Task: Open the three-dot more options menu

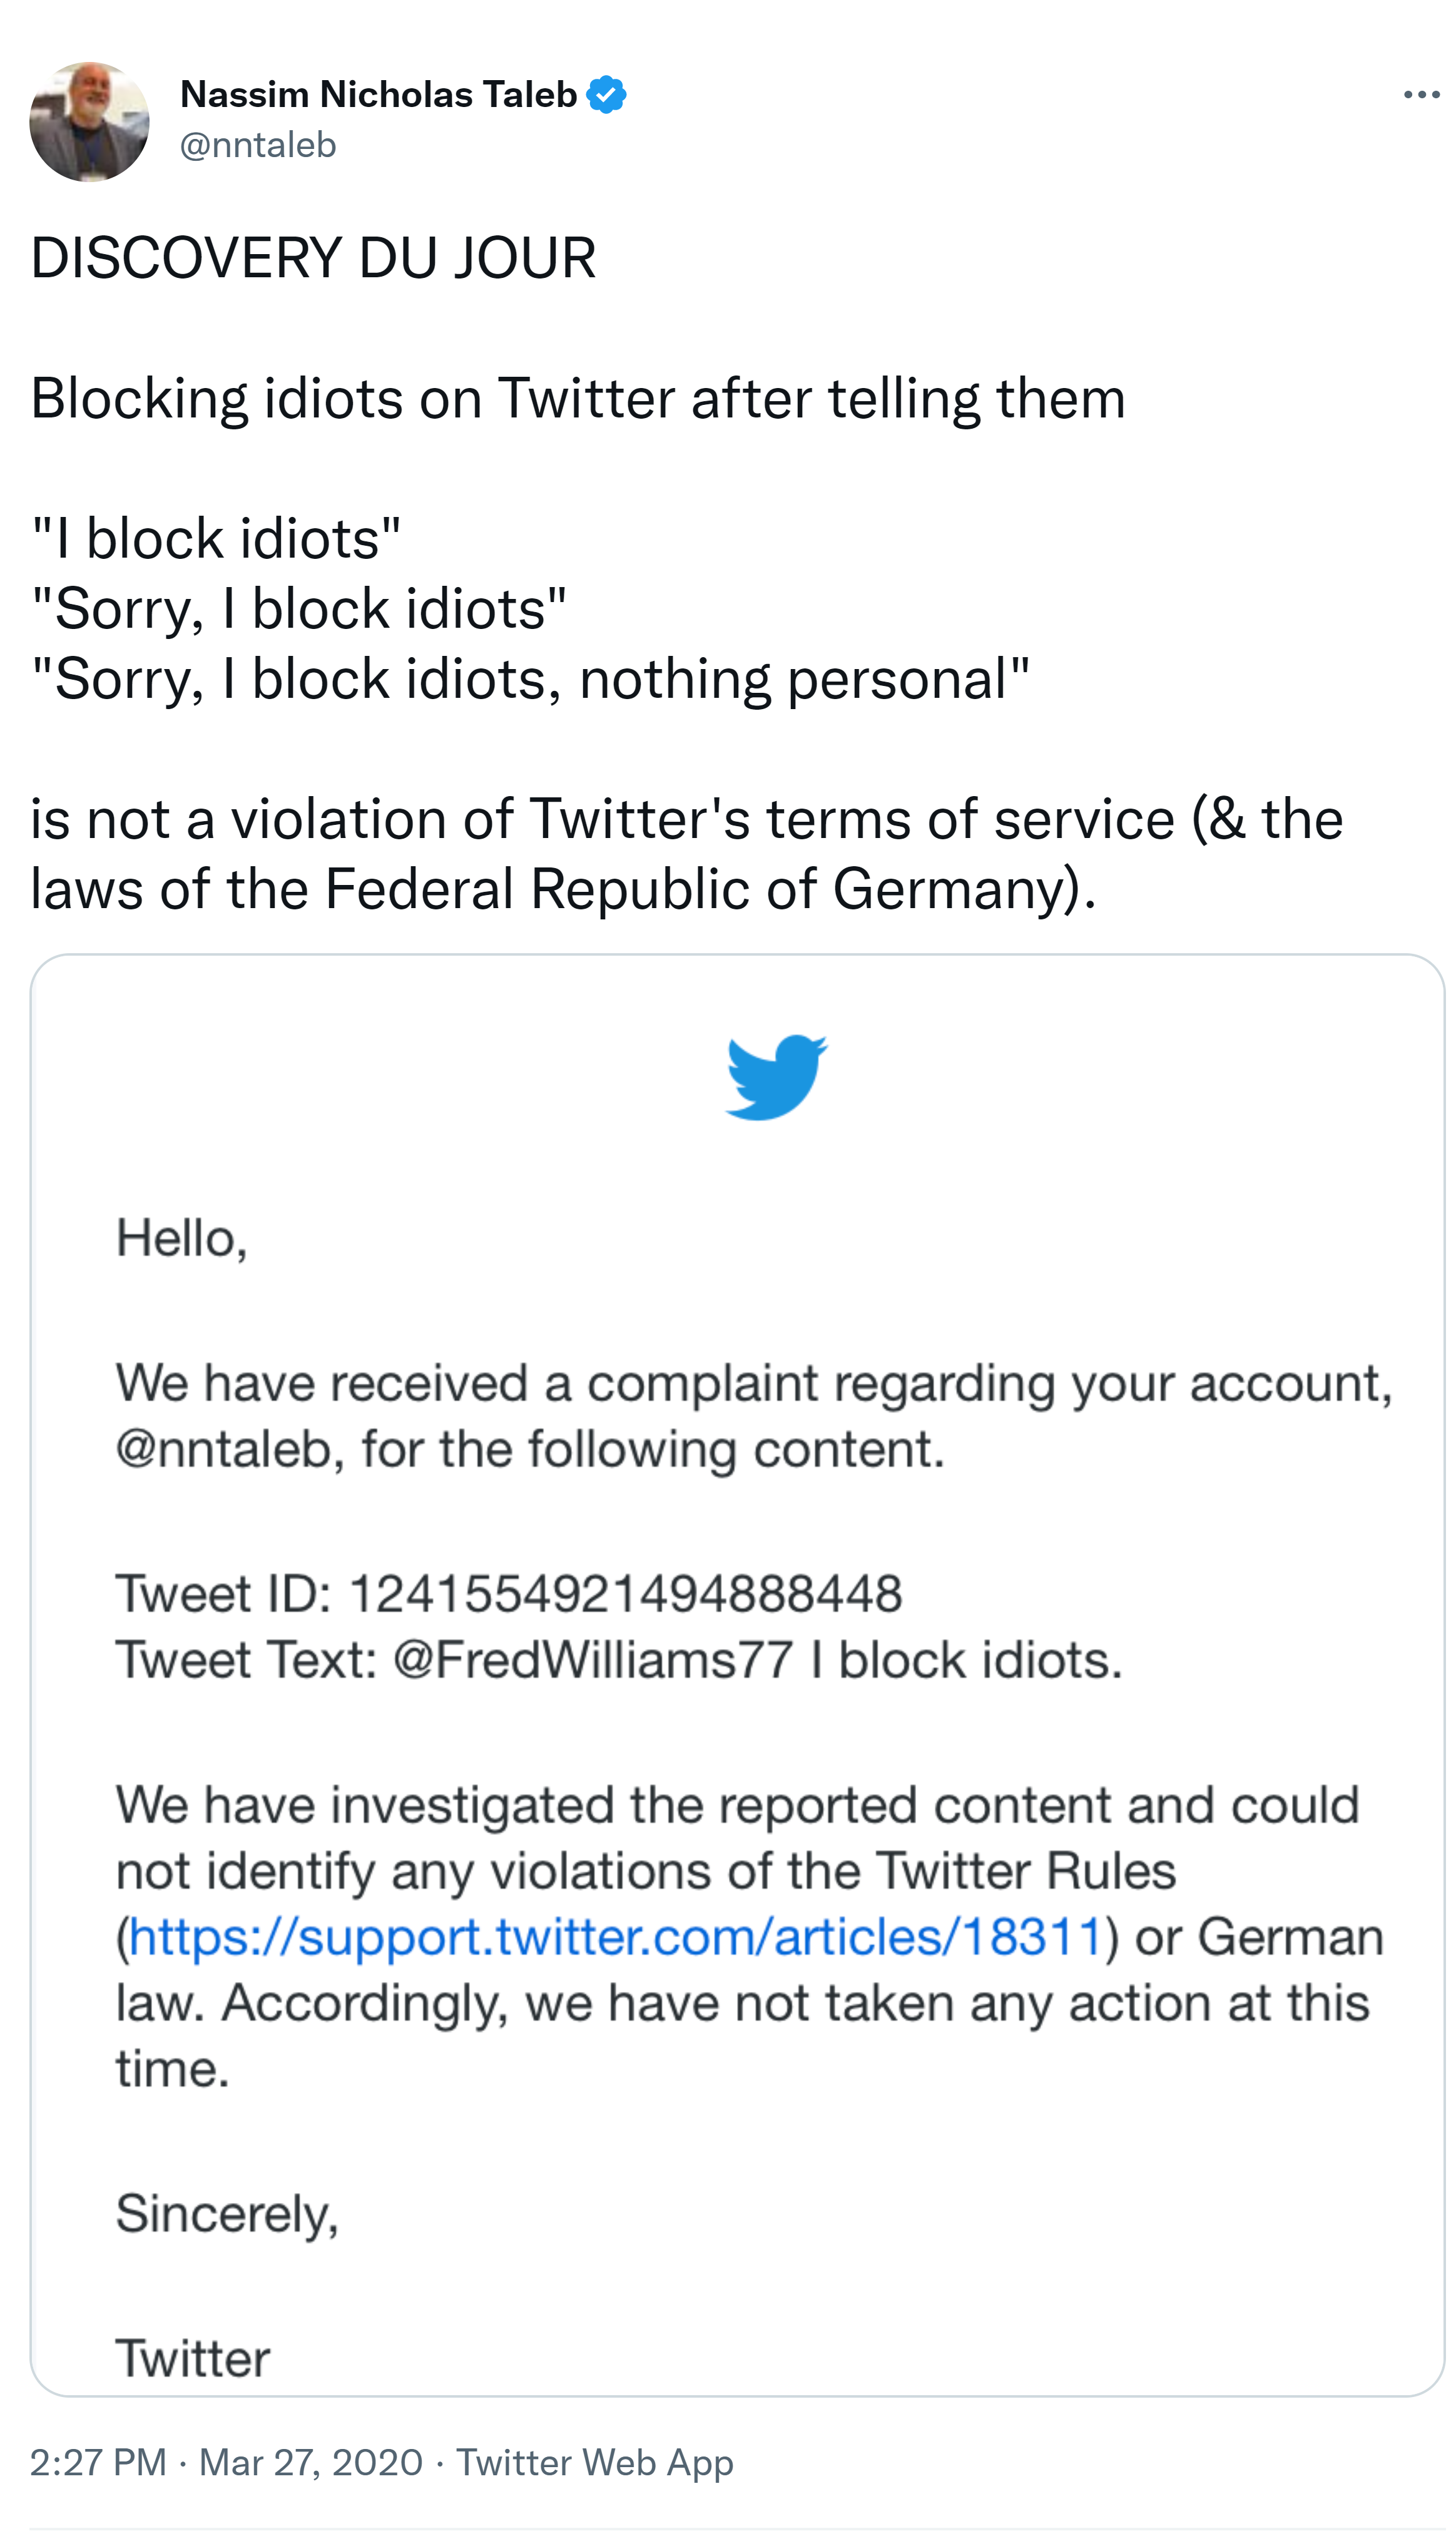Action: [1420, 95]
